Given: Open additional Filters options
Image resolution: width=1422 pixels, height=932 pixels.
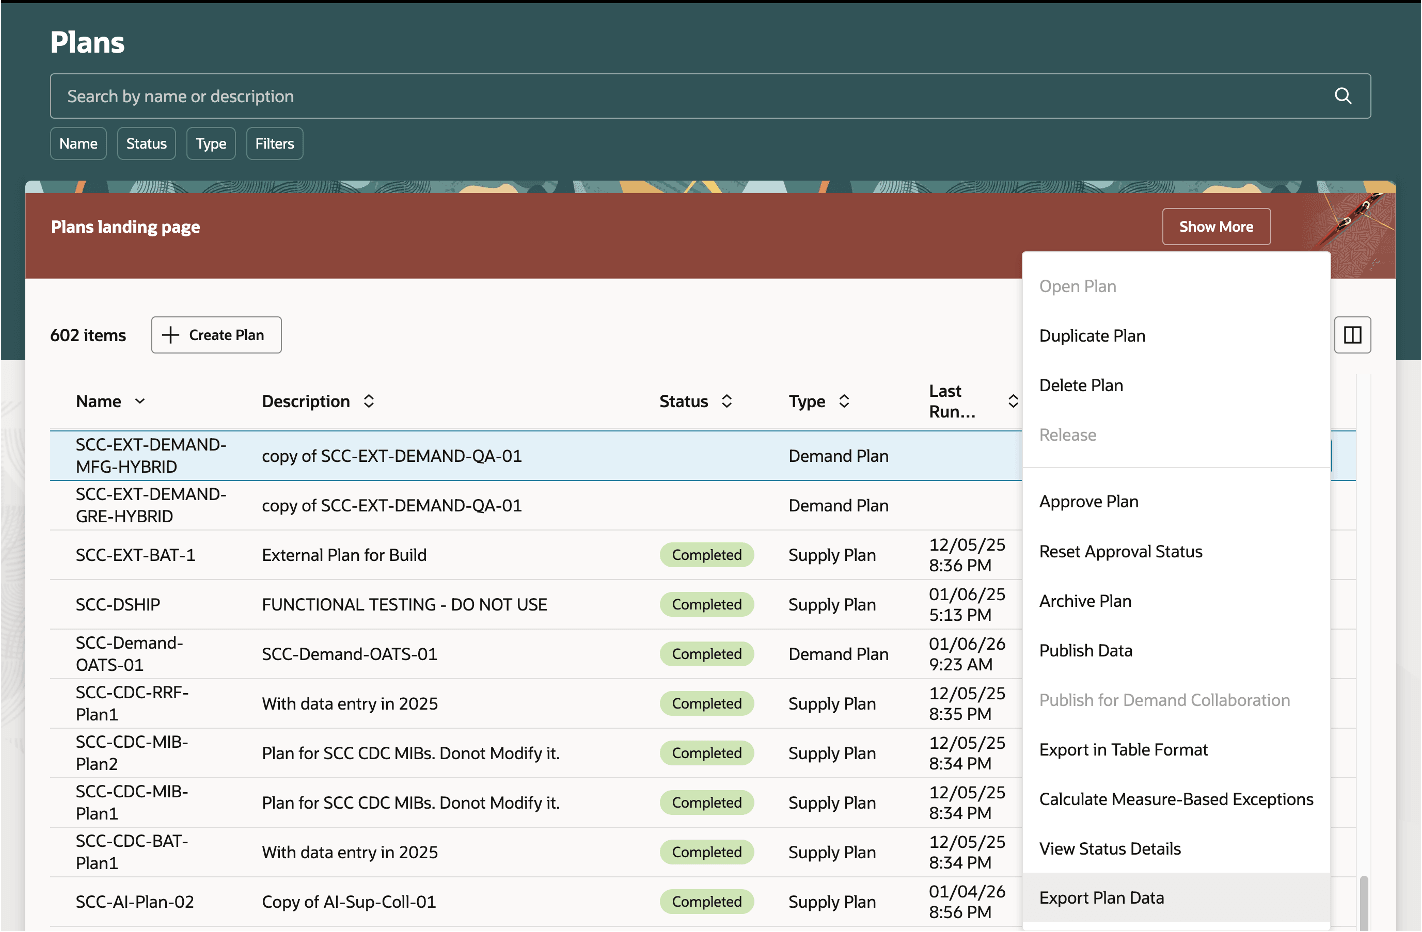Looking at the screenshot, I should pyautogui.click(x=274, y=143).
